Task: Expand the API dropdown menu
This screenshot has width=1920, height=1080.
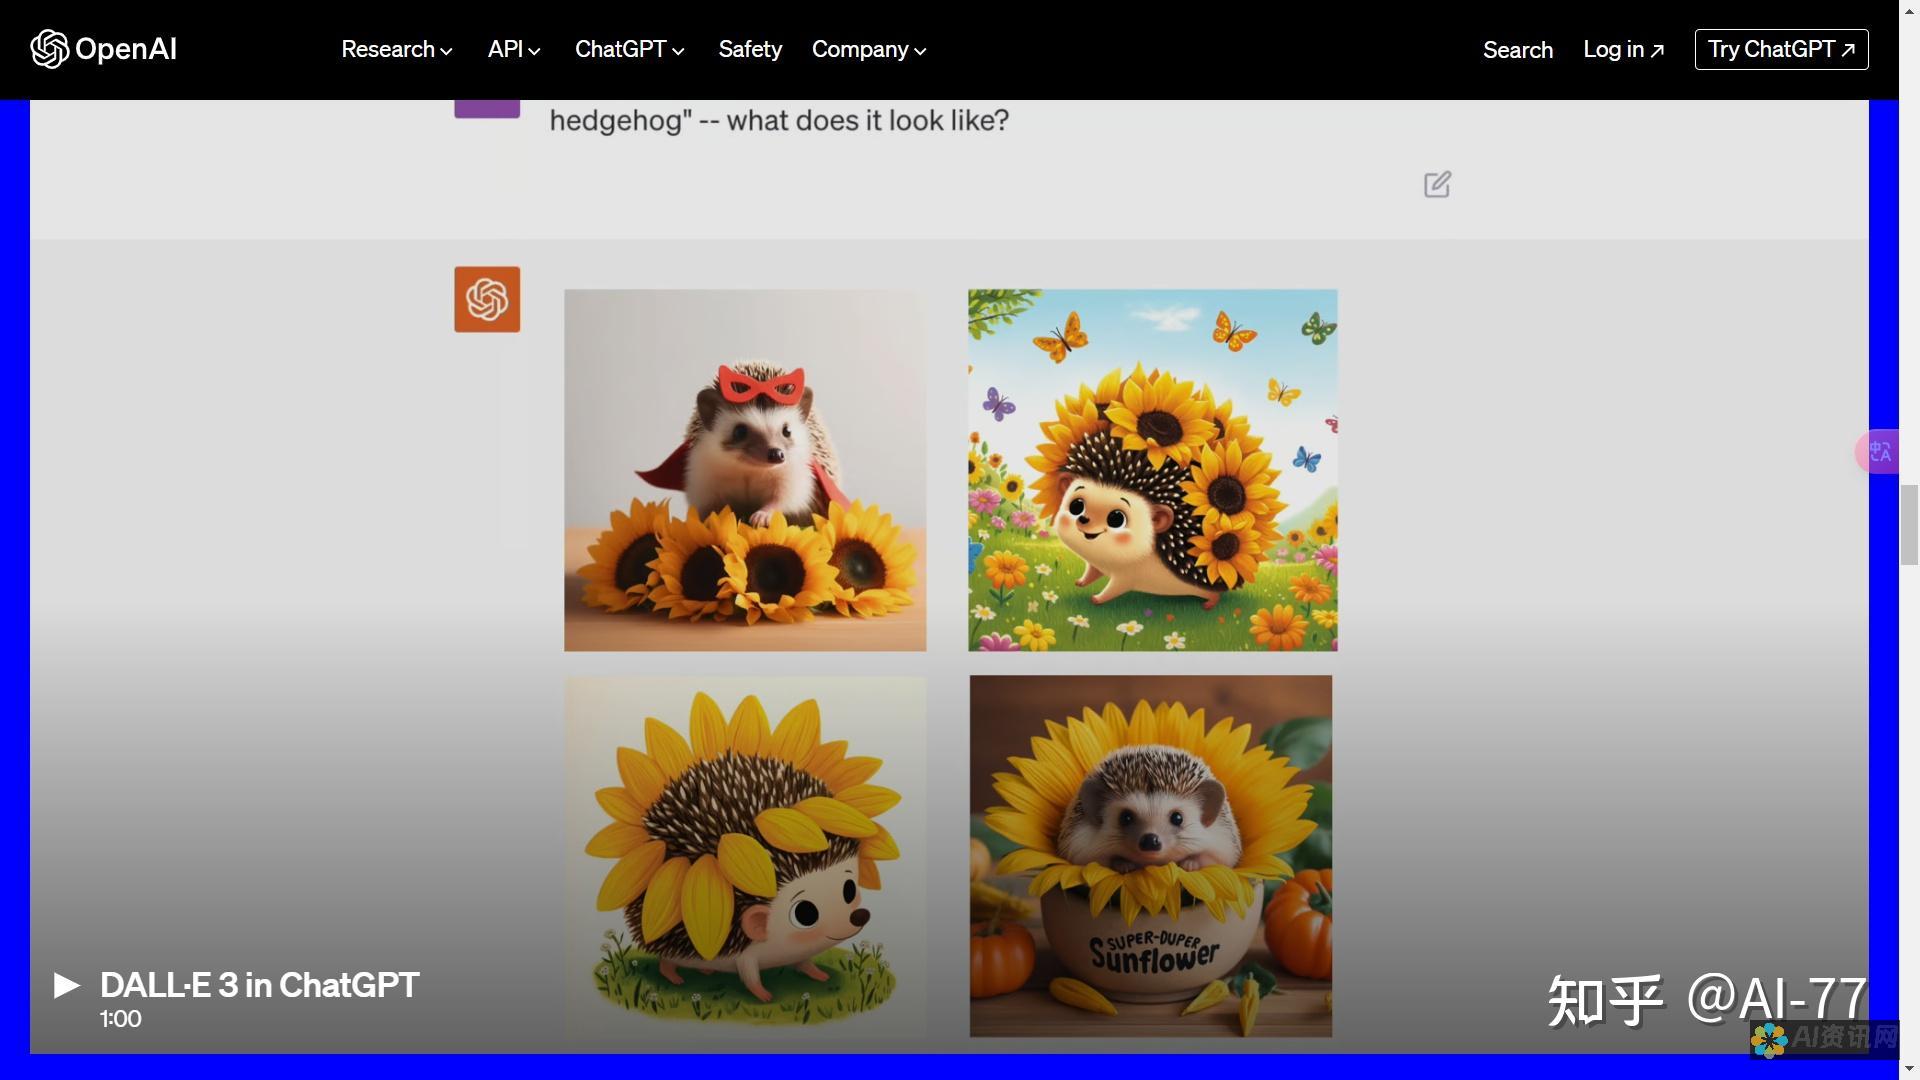Action: (512, 49)
